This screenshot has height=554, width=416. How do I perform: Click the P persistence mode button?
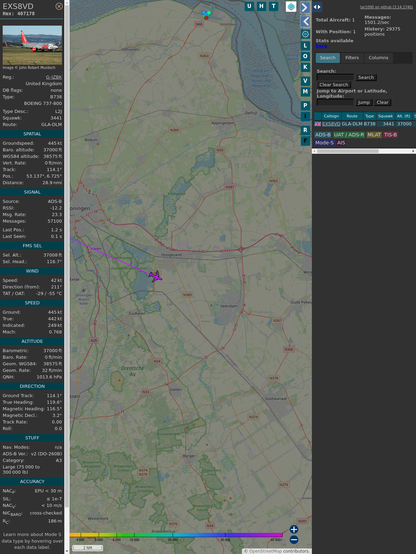coord(305,105)
